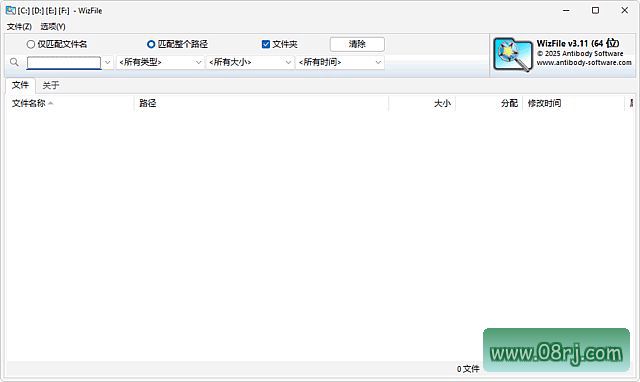This screenshot has height=382, width=640.
Task: Sort by 修改时间 column header
Action: pos(573,103)
